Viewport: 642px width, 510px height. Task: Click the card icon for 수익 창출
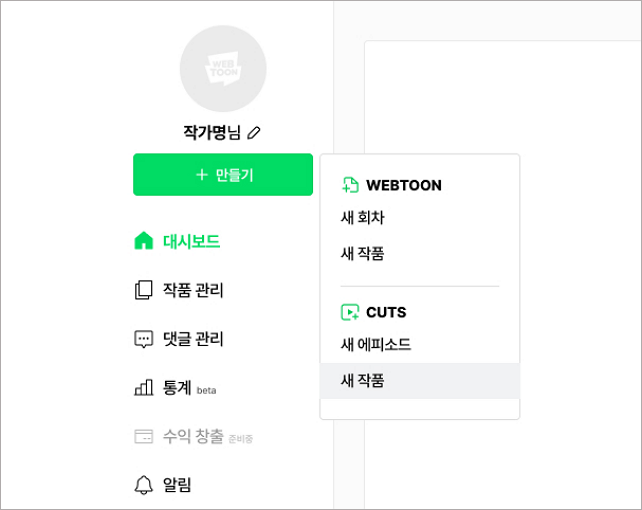click(x=144, y=436)
